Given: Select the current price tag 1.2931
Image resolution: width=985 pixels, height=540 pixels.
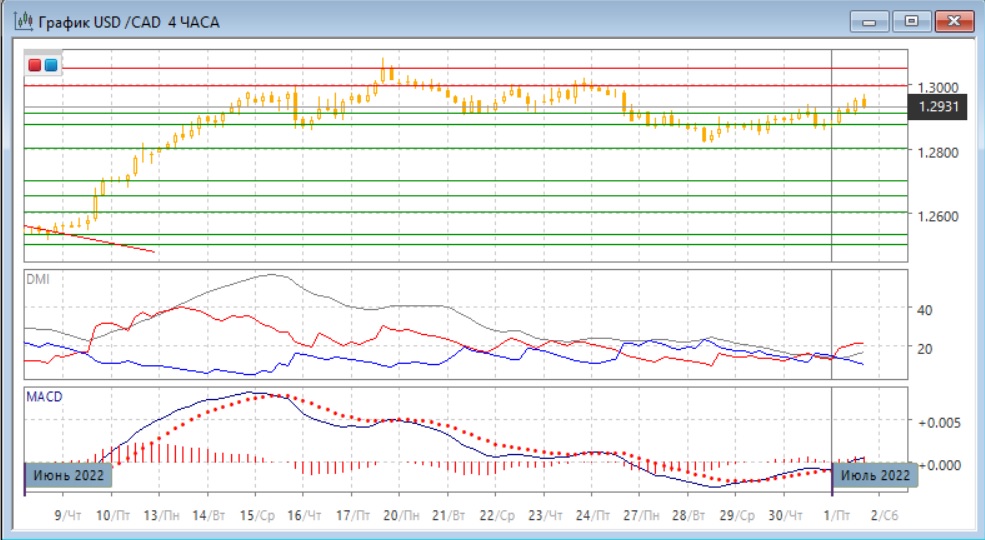Looking at the screenshot, I should pyautogui.click(x=938, y=107).
